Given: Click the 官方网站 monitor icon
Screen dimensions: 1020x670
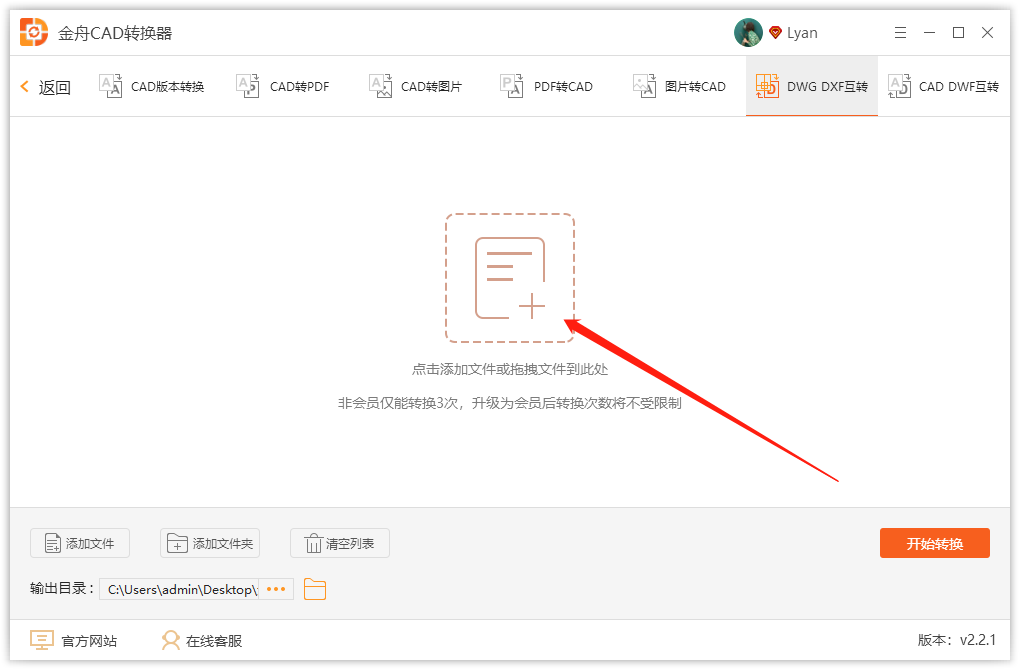Looking at the screenshot, I should [x=40, y=640].
